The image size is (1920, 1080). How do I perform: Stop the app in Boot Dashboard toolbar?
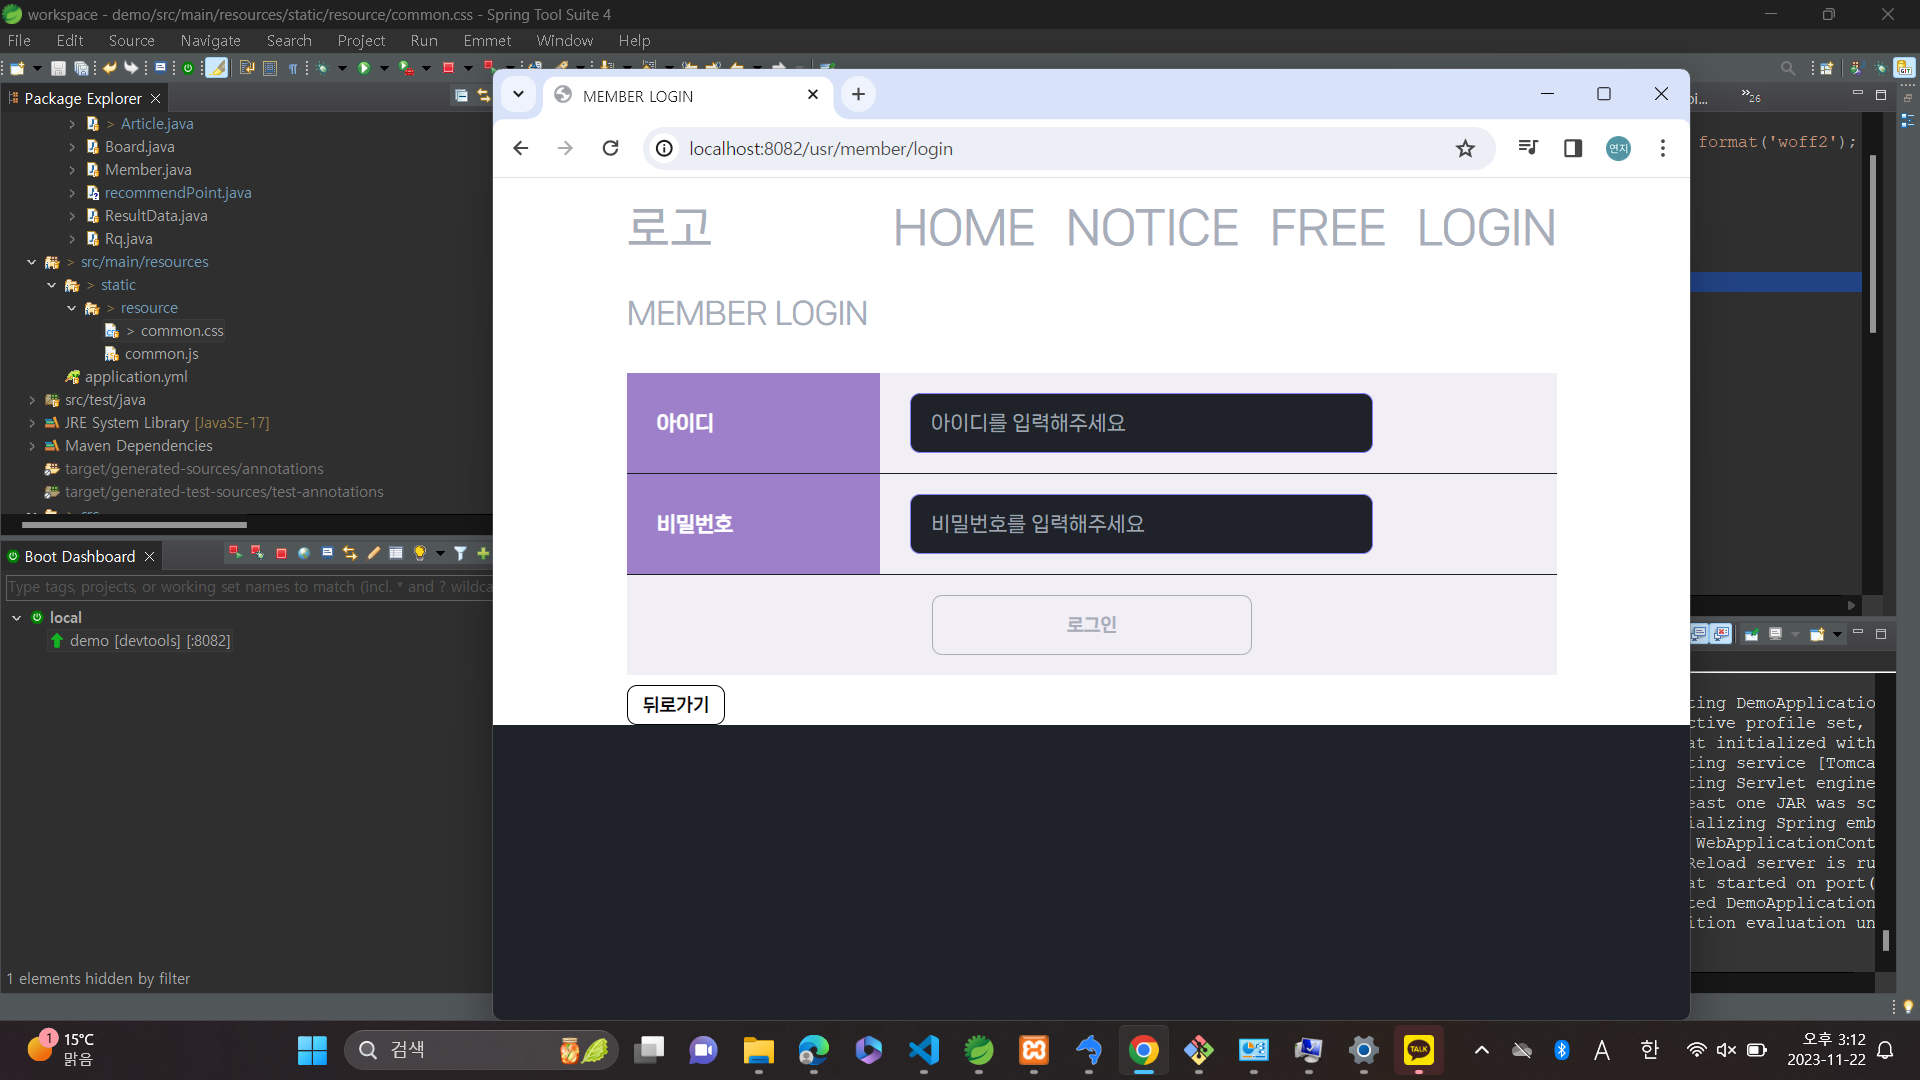coord(281,553)
